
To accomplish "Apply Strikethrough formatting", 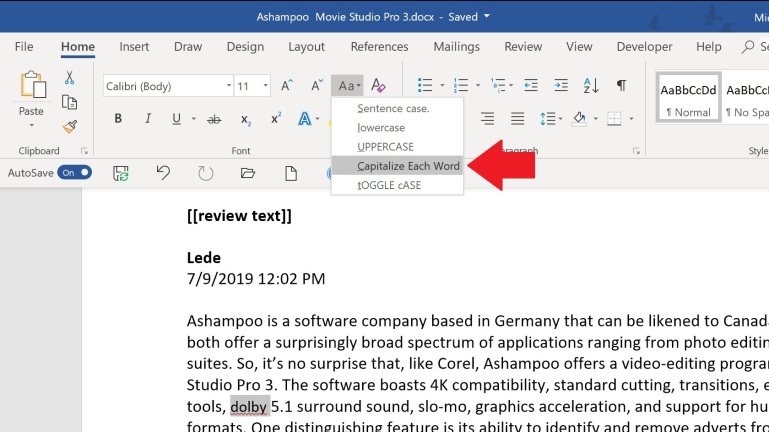I will (214, 119).
